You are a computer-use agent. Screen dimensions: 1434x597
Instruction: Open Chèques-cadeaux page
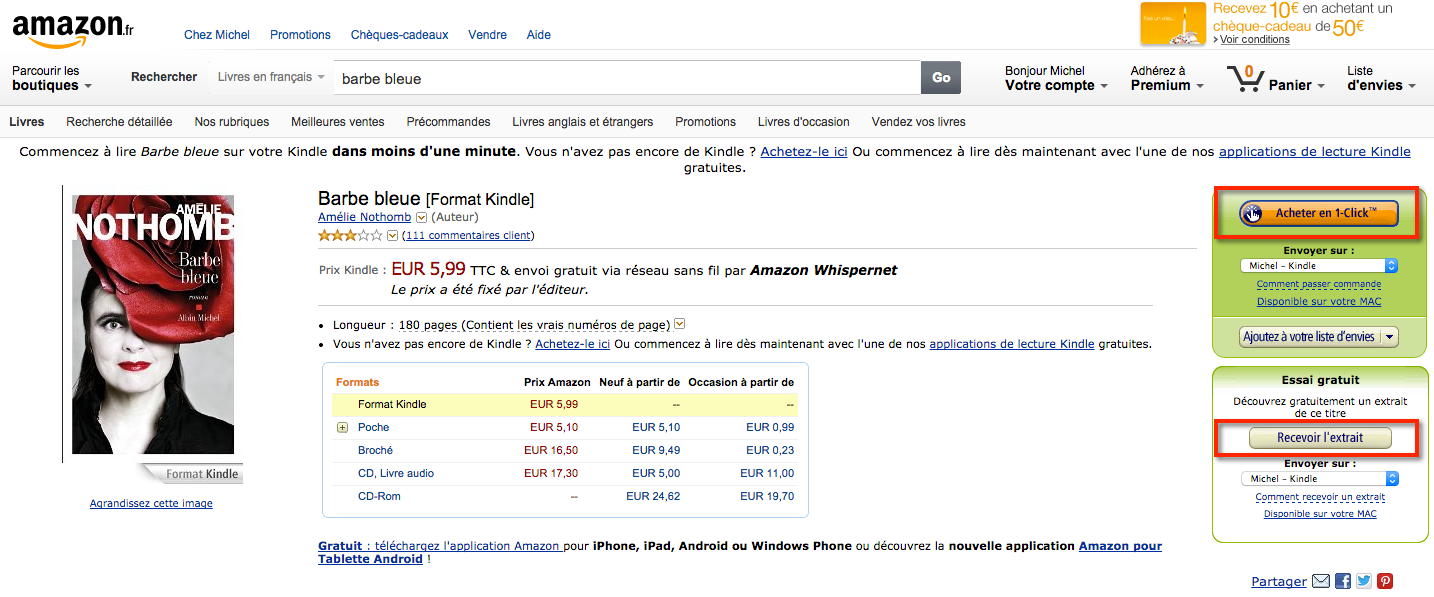(399, 35)
